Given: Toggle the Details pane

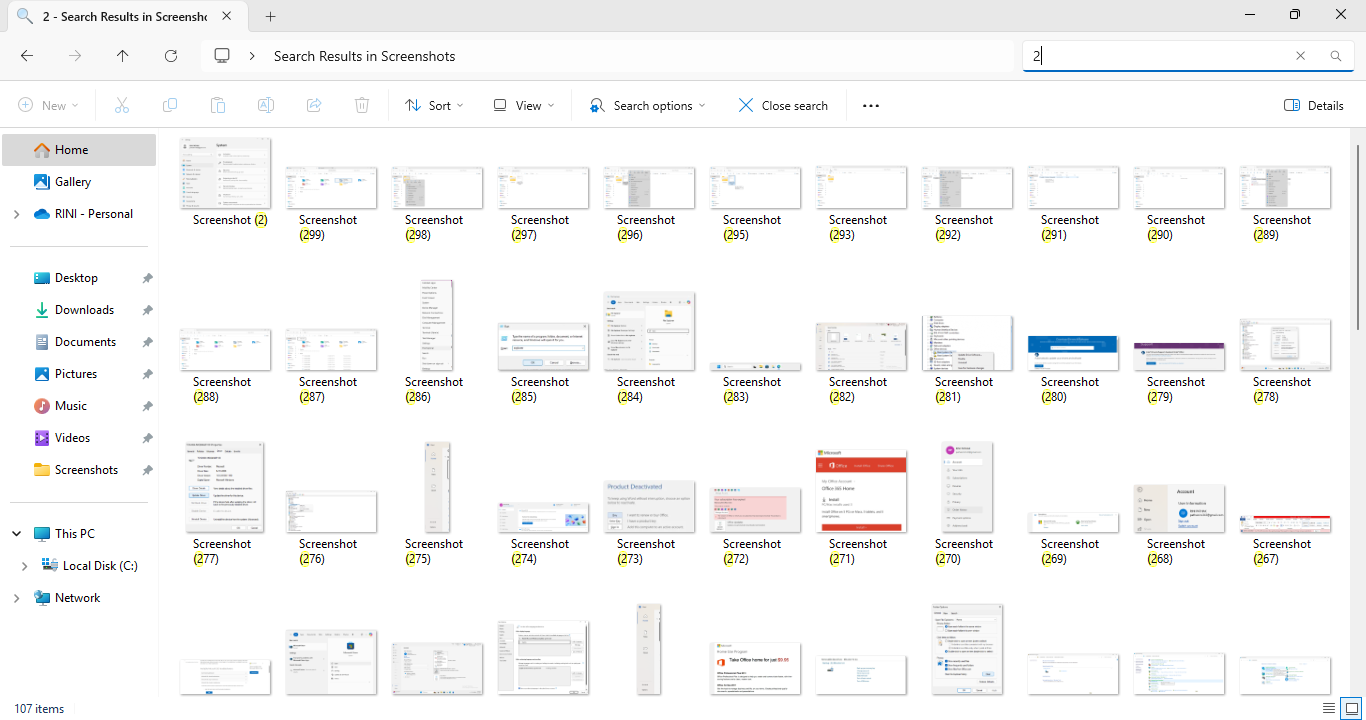Looking at the screenshot, I should coord(1313,105).
